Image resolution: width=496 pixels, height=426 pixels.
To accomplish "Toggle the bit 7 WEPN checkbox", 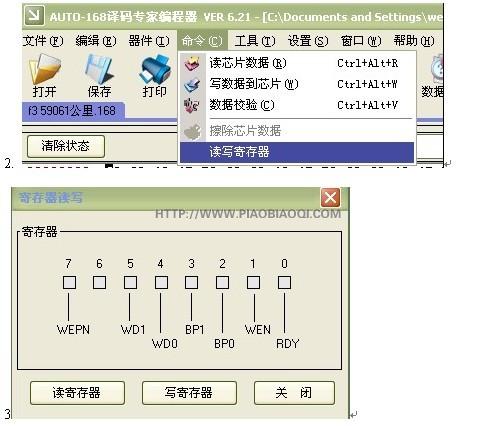I will [x=69, y=282].
